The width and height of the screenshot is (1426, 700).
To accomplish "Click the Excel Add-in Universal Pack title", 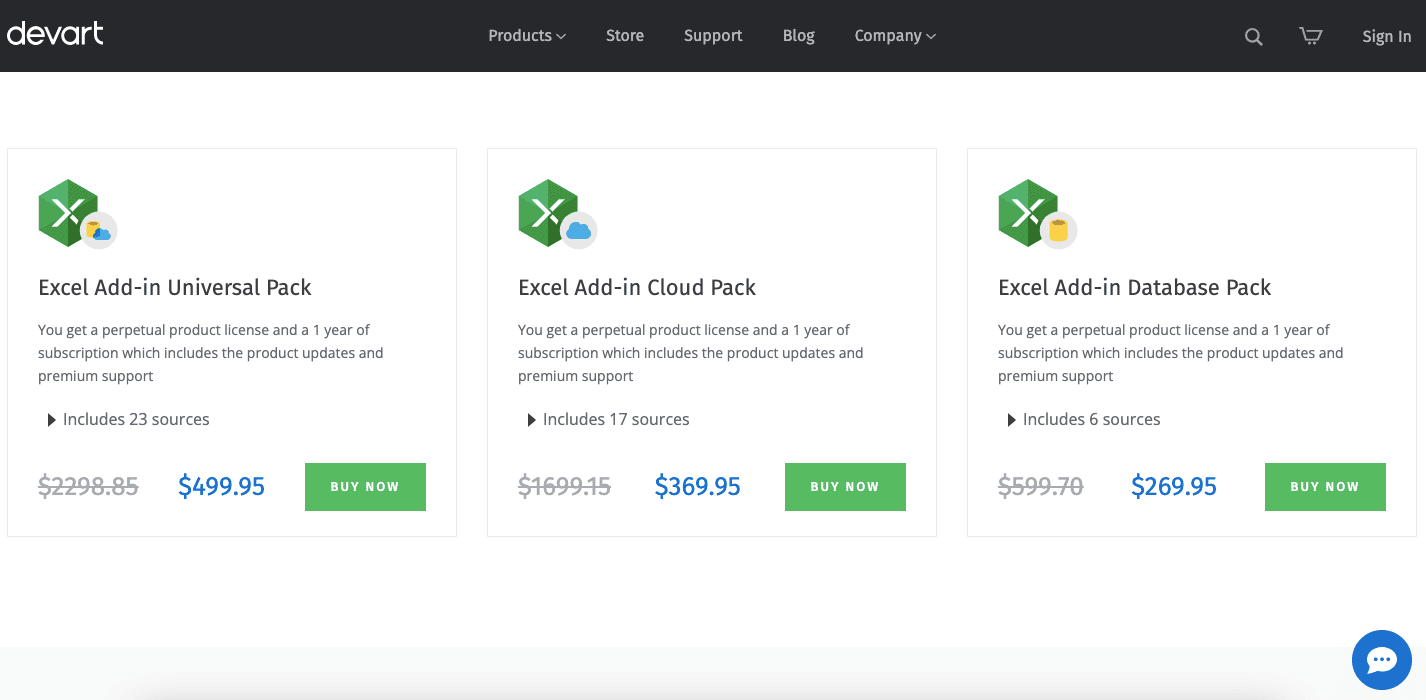I will coord(175,288).
